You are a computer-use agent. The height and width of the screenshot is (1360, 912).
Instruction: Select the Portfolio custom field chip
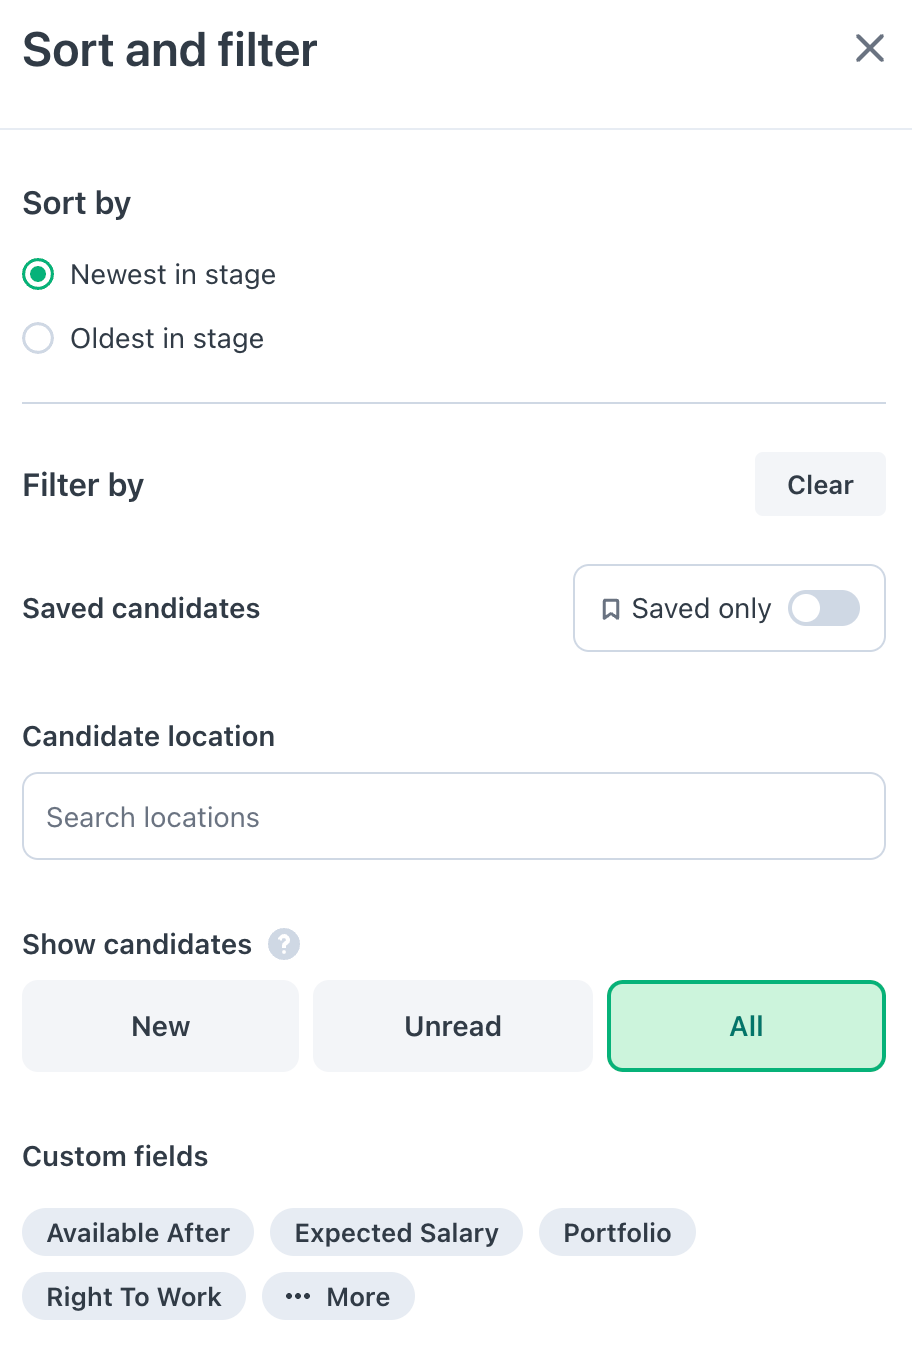(617, 1232)
